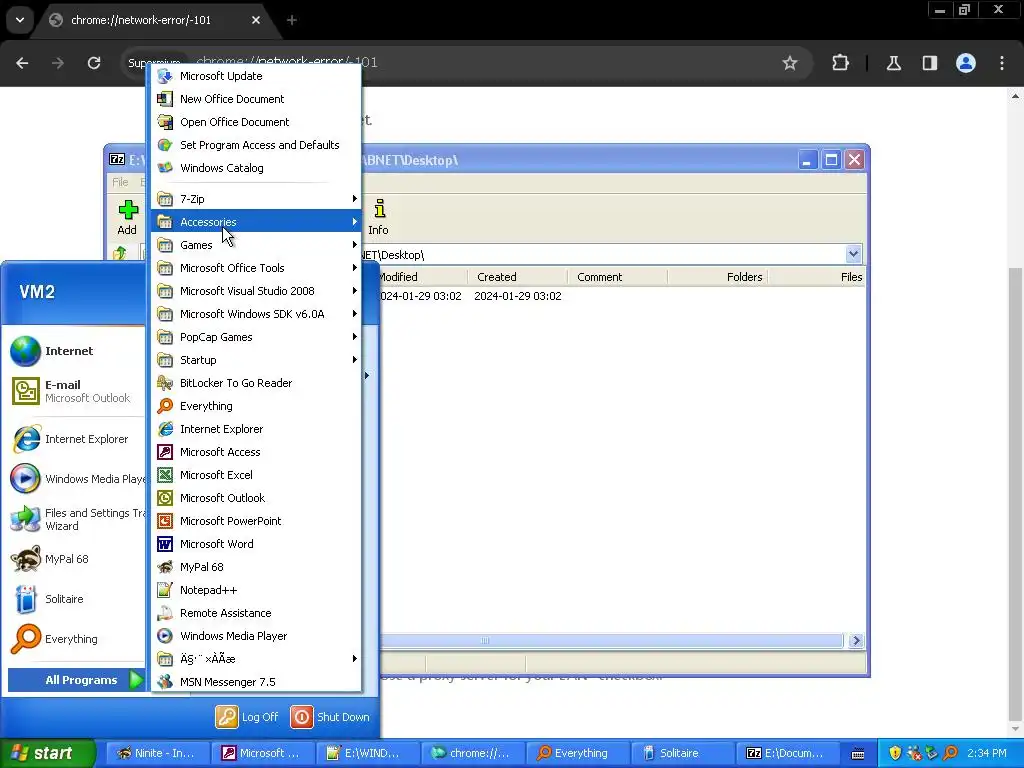This screenshot has height=768, width=1024.
Task: Launch Microsoft Outlook from All Programs
Action: [x=256, y=498]
